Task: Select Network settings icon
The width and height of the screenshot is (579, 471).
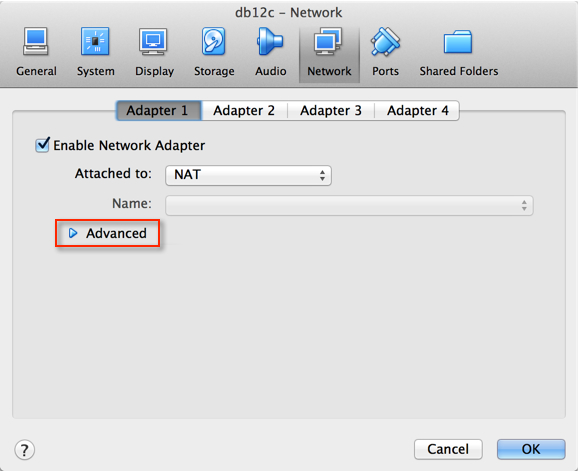Action: coord(328,41)
